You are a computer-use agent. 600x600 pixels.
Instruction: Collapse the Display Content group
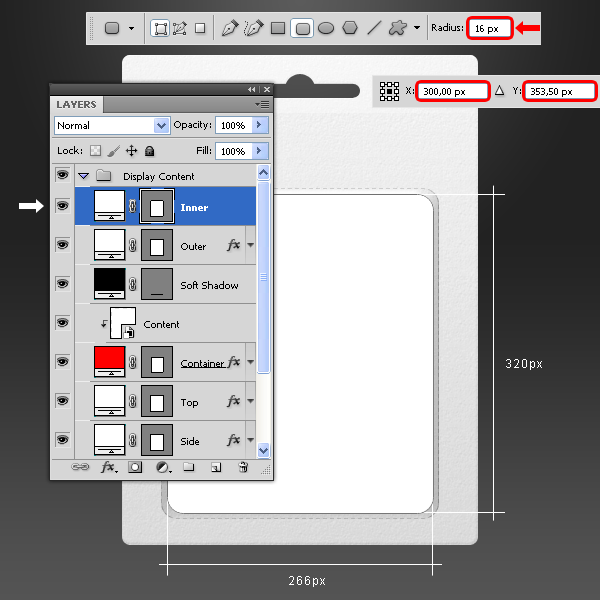coord(84,176)
